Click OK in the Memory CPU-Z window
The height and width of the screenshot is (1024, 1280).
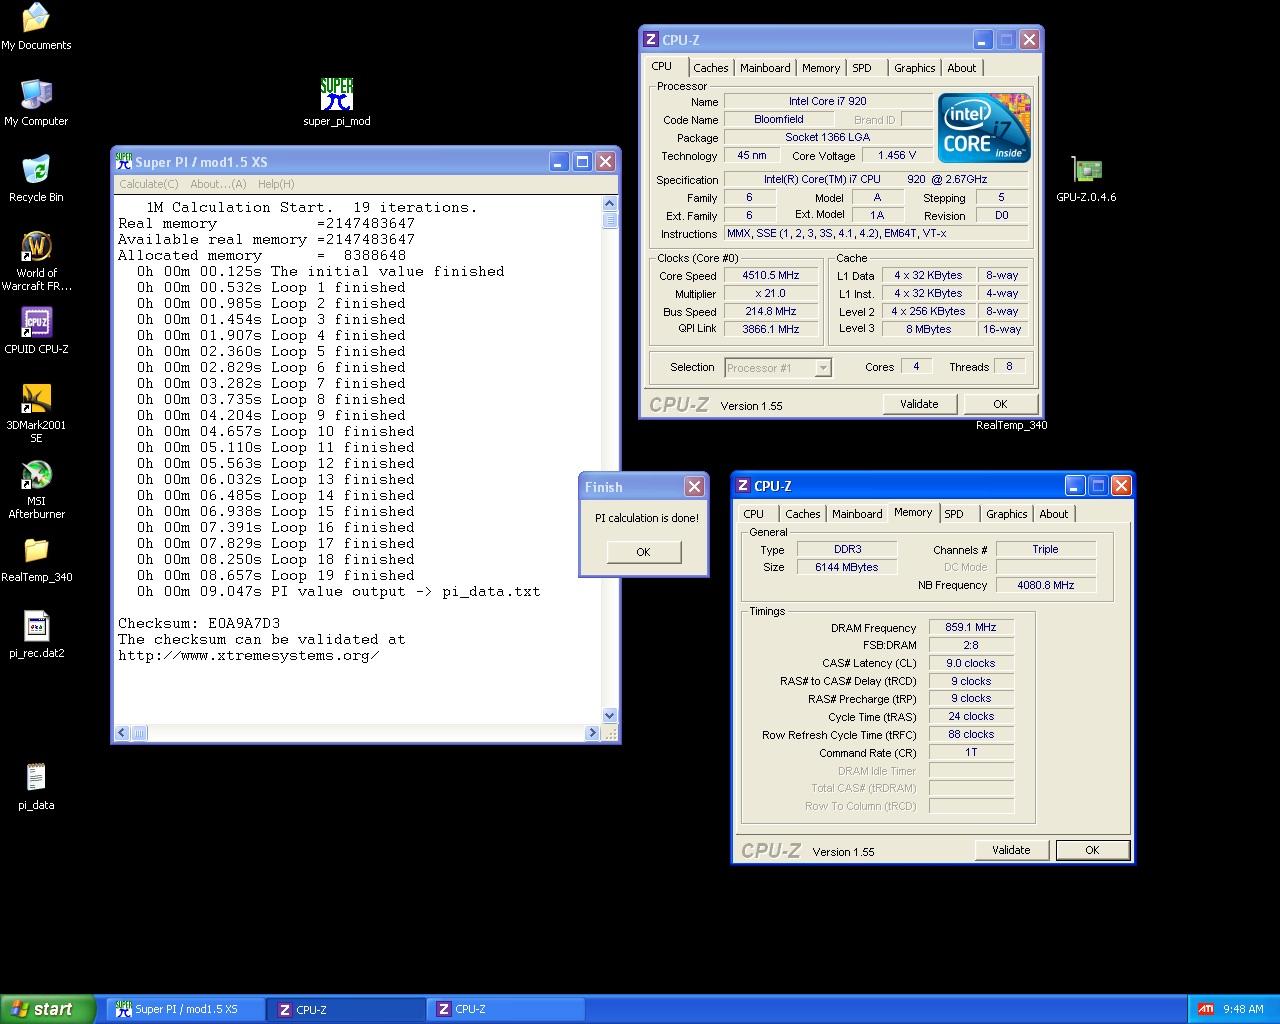tap(1092, 850)
